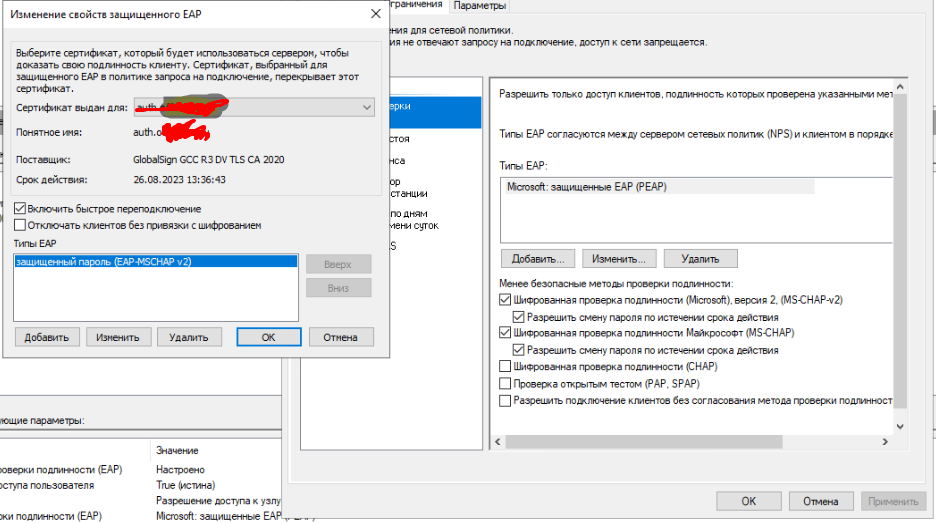Click the scroll up arrow in the policy pane

click(900, 87)
